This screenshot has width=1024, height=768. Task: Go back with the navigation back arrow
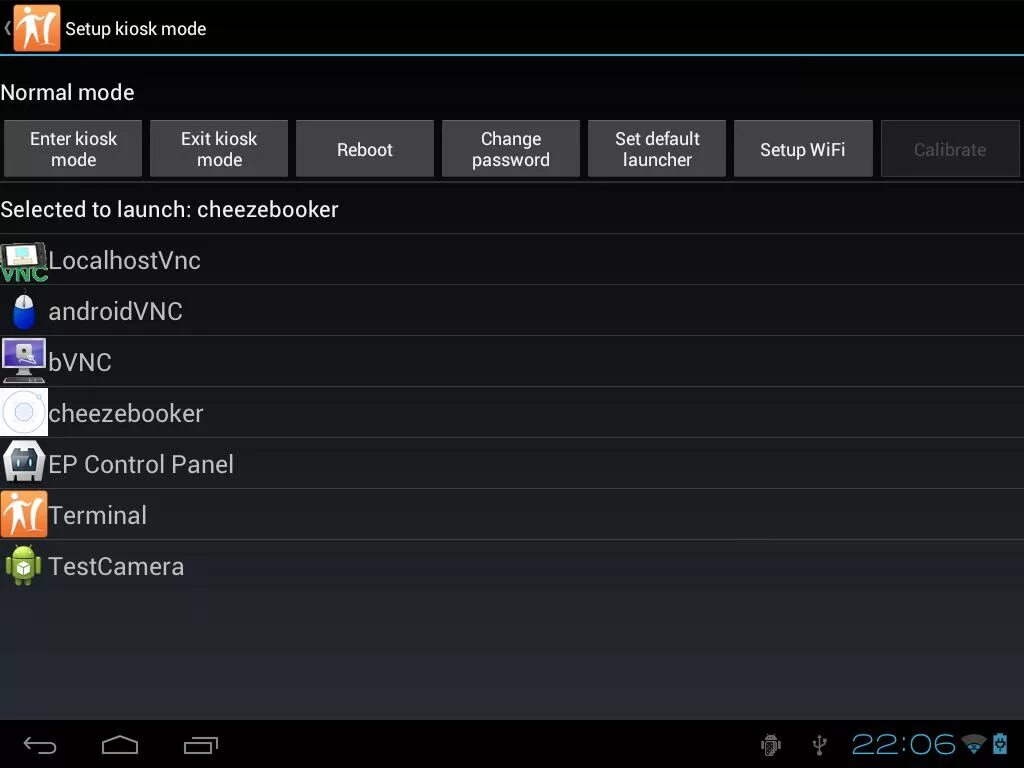(x=40, y=745)
